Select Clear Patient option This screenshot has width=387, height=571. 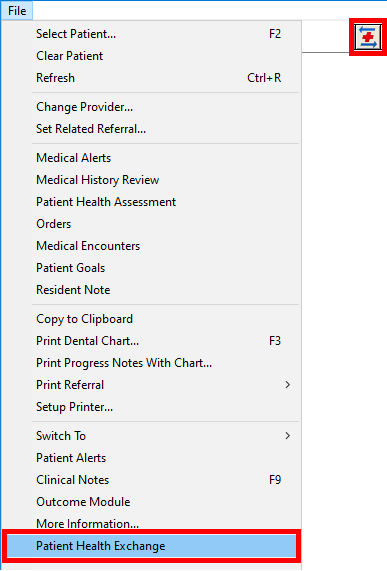coord(151,56)
